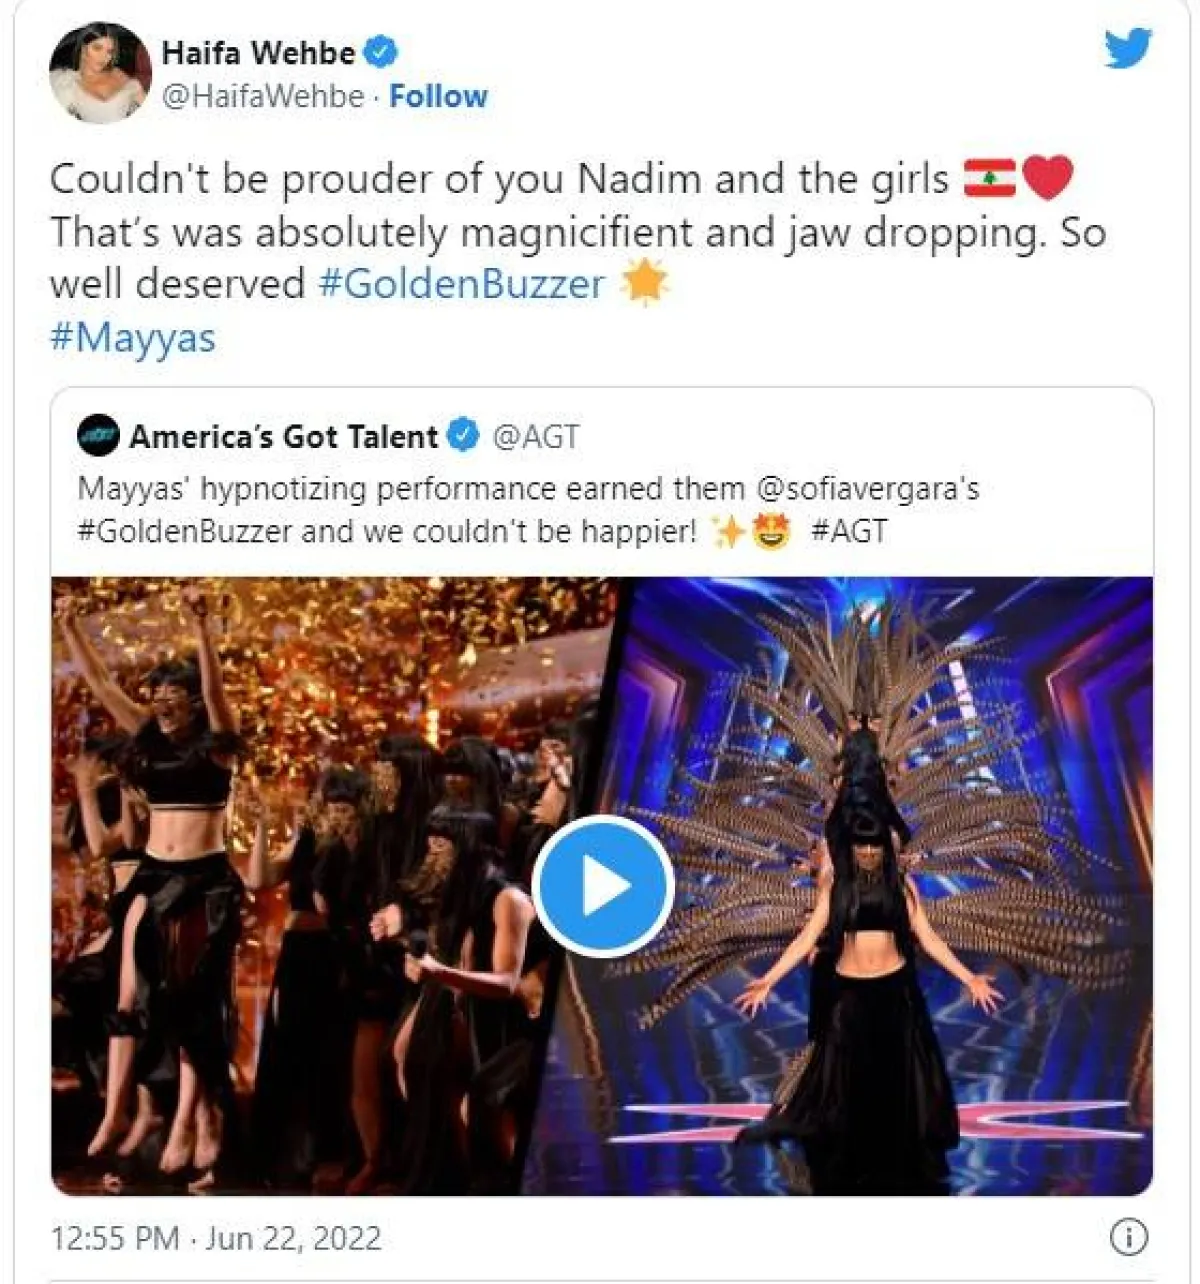Open the @AGT handle

click(536, 436)
